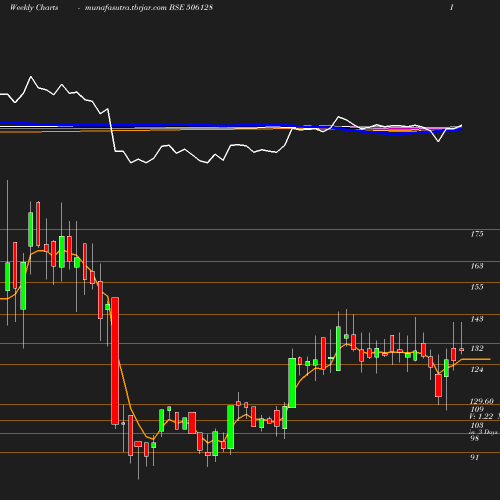Screen dimensions: 500x500
Task: Click the 98 price level label
Action: [474, 438]
